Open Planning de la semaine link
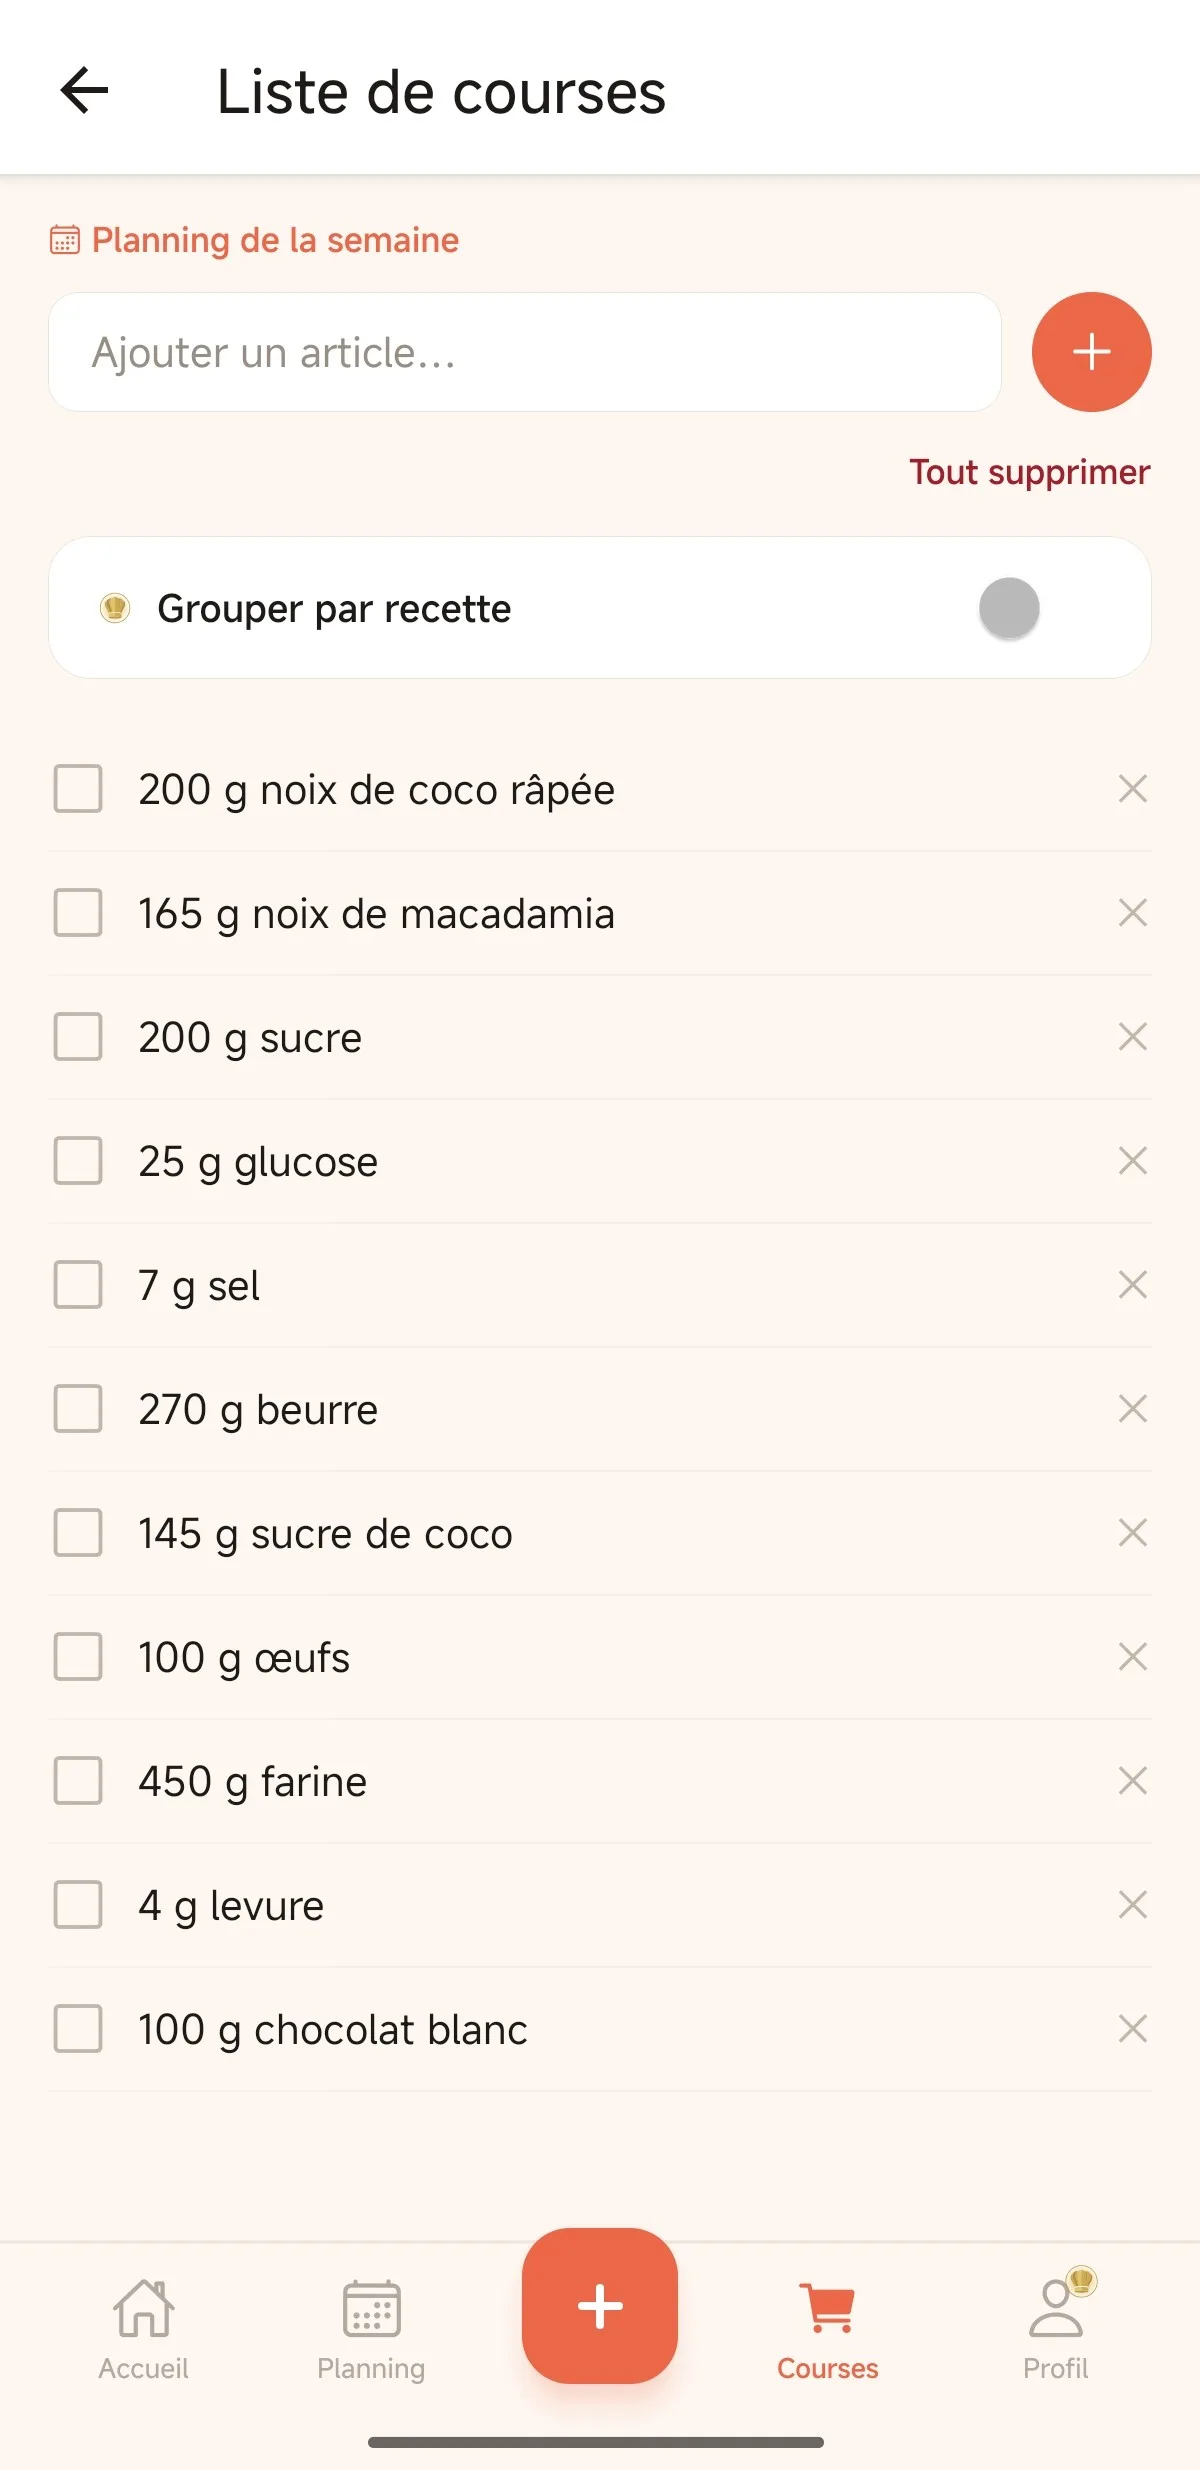1200x2470 pixels. point(275,240)
